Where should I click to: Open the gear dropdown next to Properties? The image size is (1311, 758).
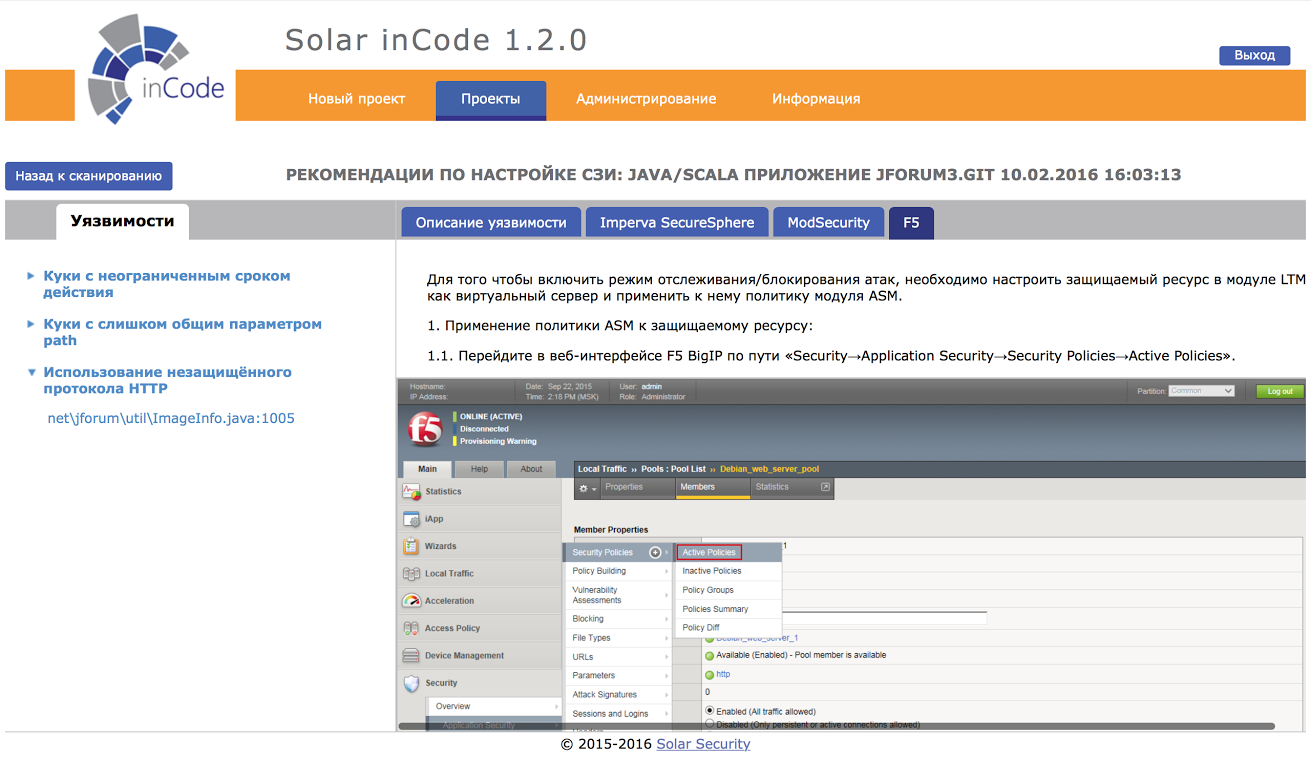click(x=588, y=488)
